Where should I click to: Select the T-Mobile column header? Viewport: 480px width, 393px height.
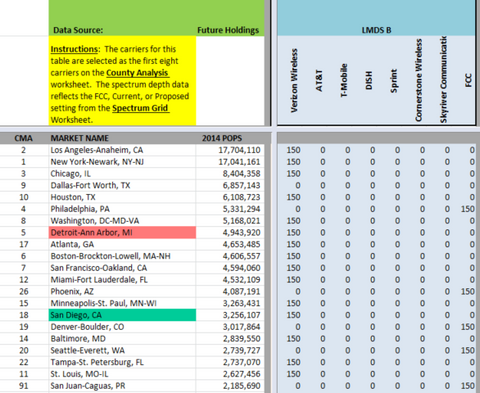344,80
